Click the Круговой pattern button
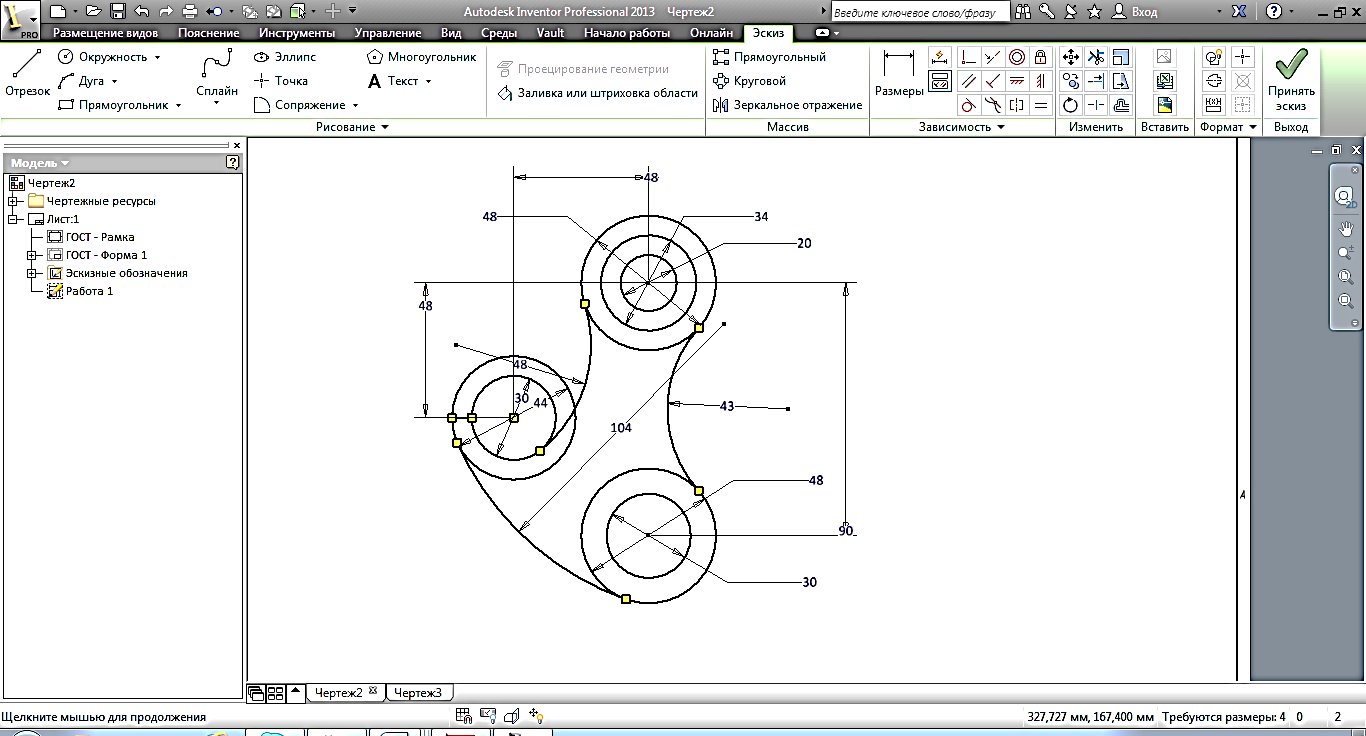Image resolution: width=1366 pixels, height=736 pixels. click(x=750, y=81)
